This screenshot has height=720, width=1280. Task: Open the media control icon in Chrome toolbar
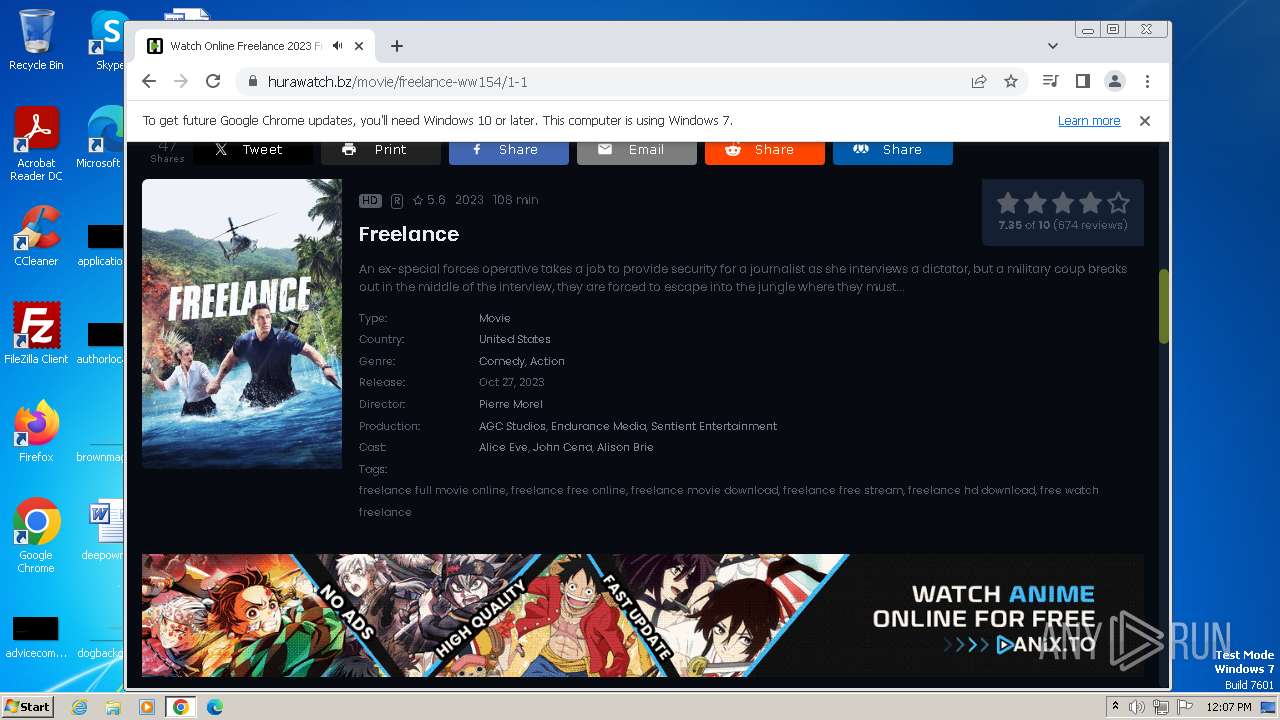1050,81
